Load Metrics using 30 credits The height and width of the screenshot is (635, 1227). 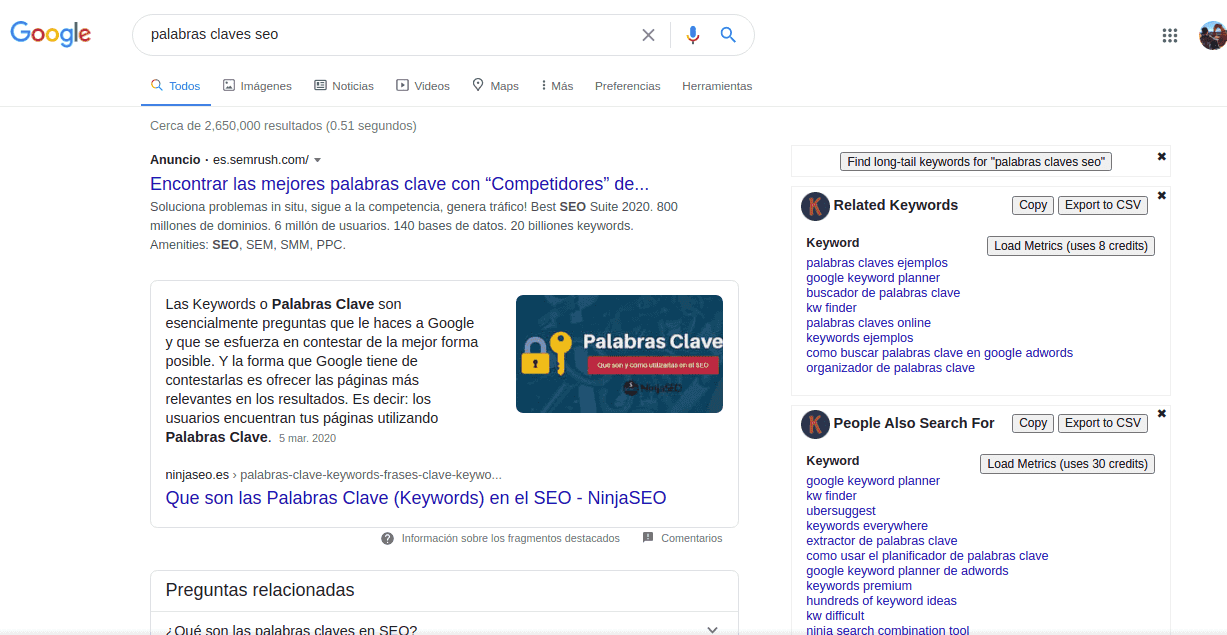click(x=1067, y=464)
